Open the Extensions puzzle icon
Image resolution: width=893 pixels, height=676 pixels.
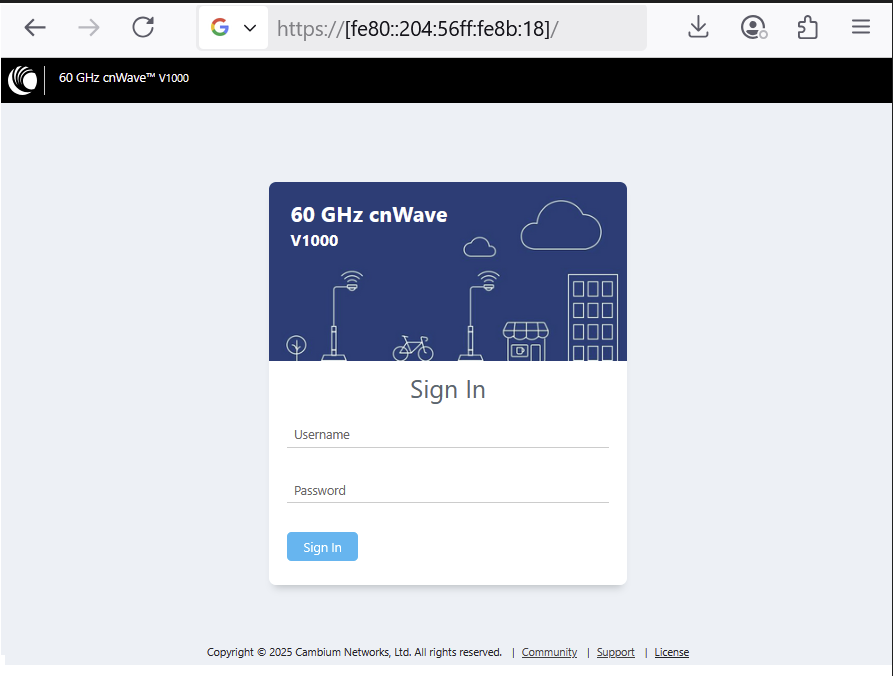pyautogui.click(x=808, y=27)
